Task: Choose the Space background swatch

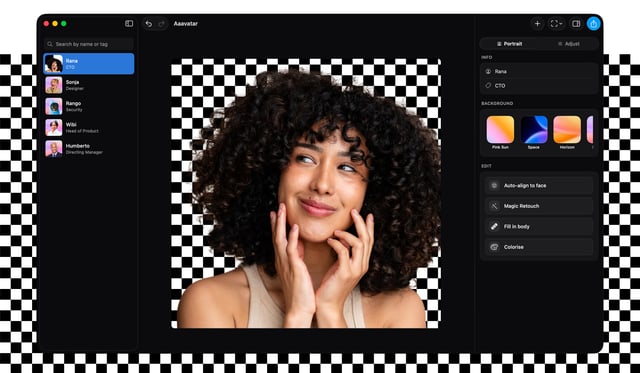Action: click(x=534, y=130)
